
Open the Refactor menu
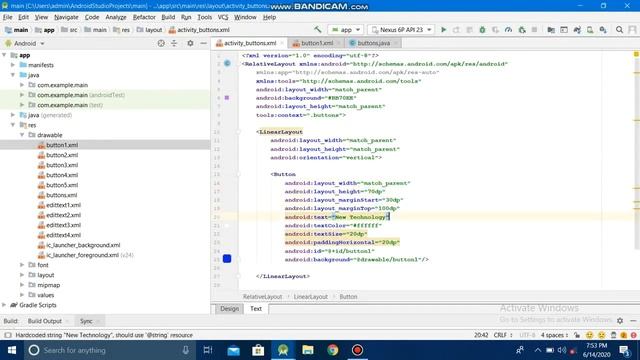(x=144, y=17)
